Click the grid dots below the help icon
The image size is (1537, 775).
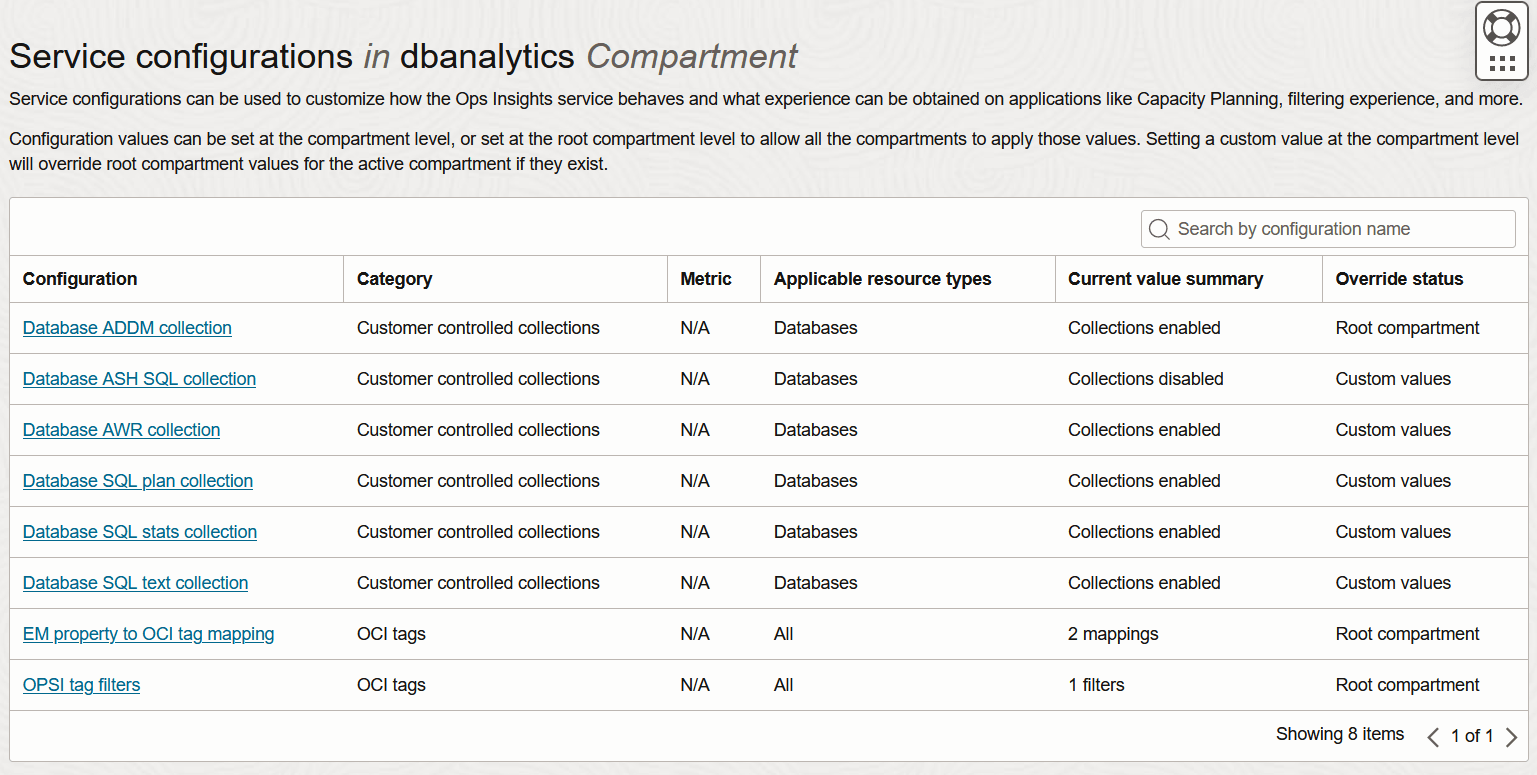tap(1501, 64)
